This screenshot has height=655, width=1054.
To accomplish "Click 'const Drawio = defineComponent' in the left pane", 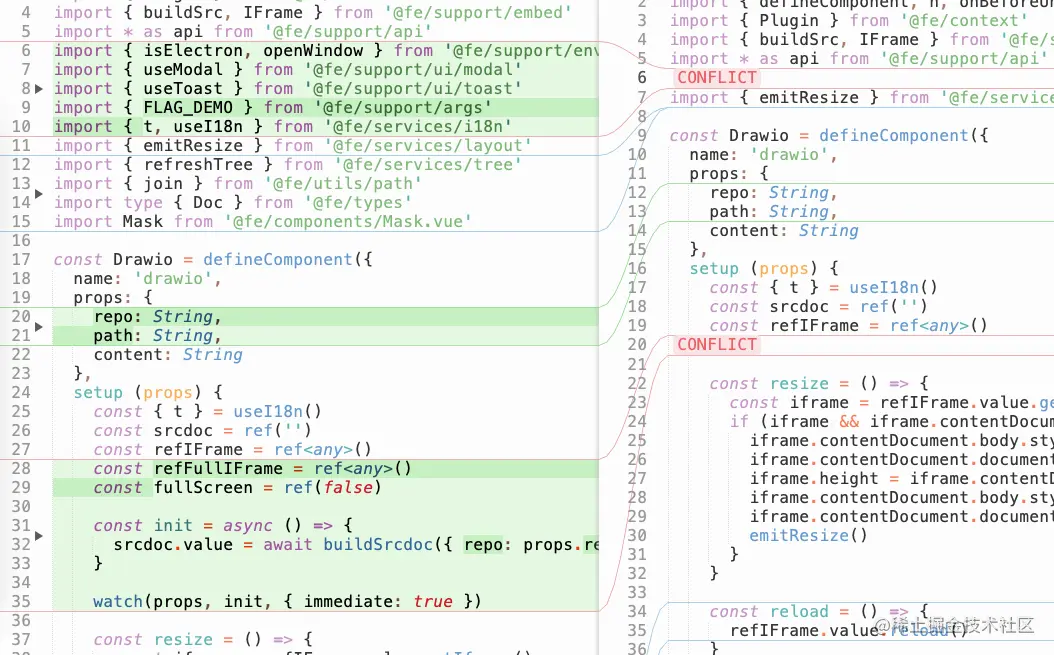I will tap(212, 260).
